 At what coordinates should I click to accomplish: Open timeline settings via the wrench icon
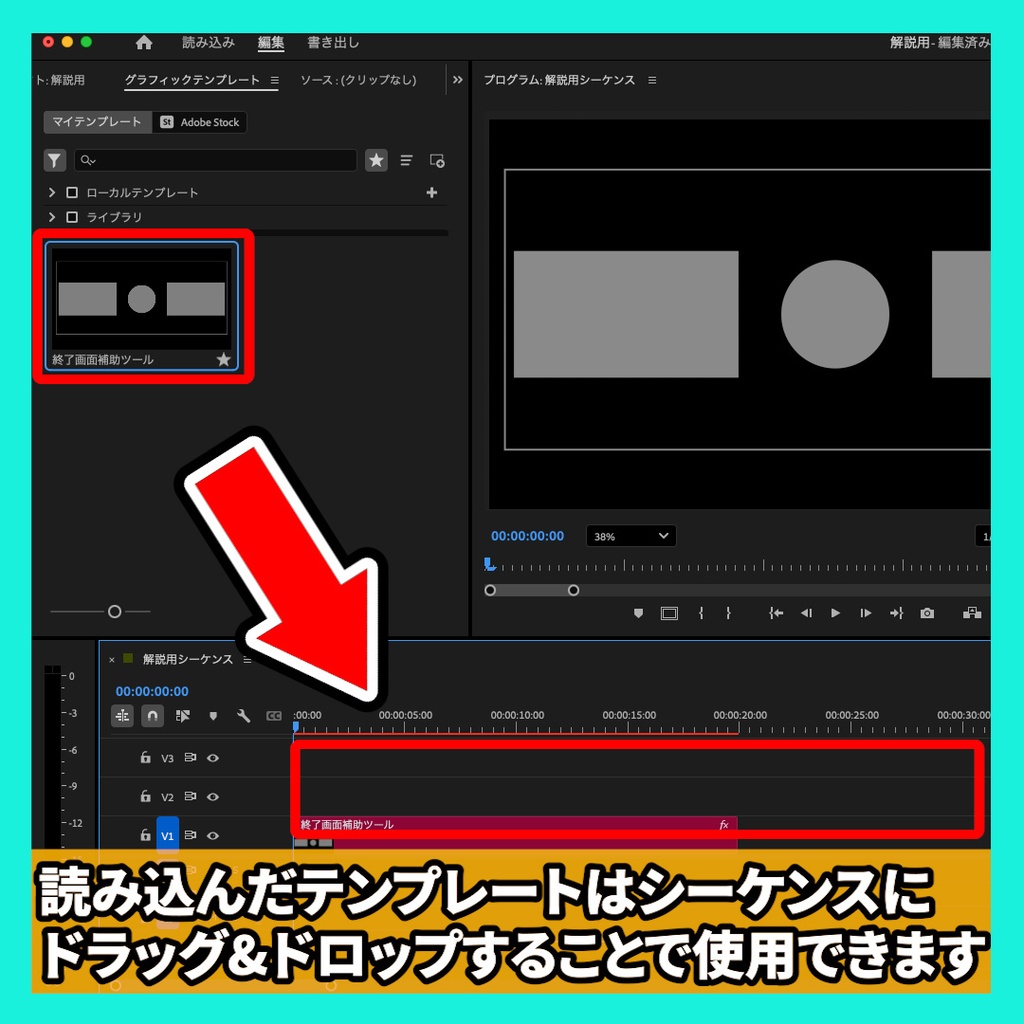[x=245, y=716]
